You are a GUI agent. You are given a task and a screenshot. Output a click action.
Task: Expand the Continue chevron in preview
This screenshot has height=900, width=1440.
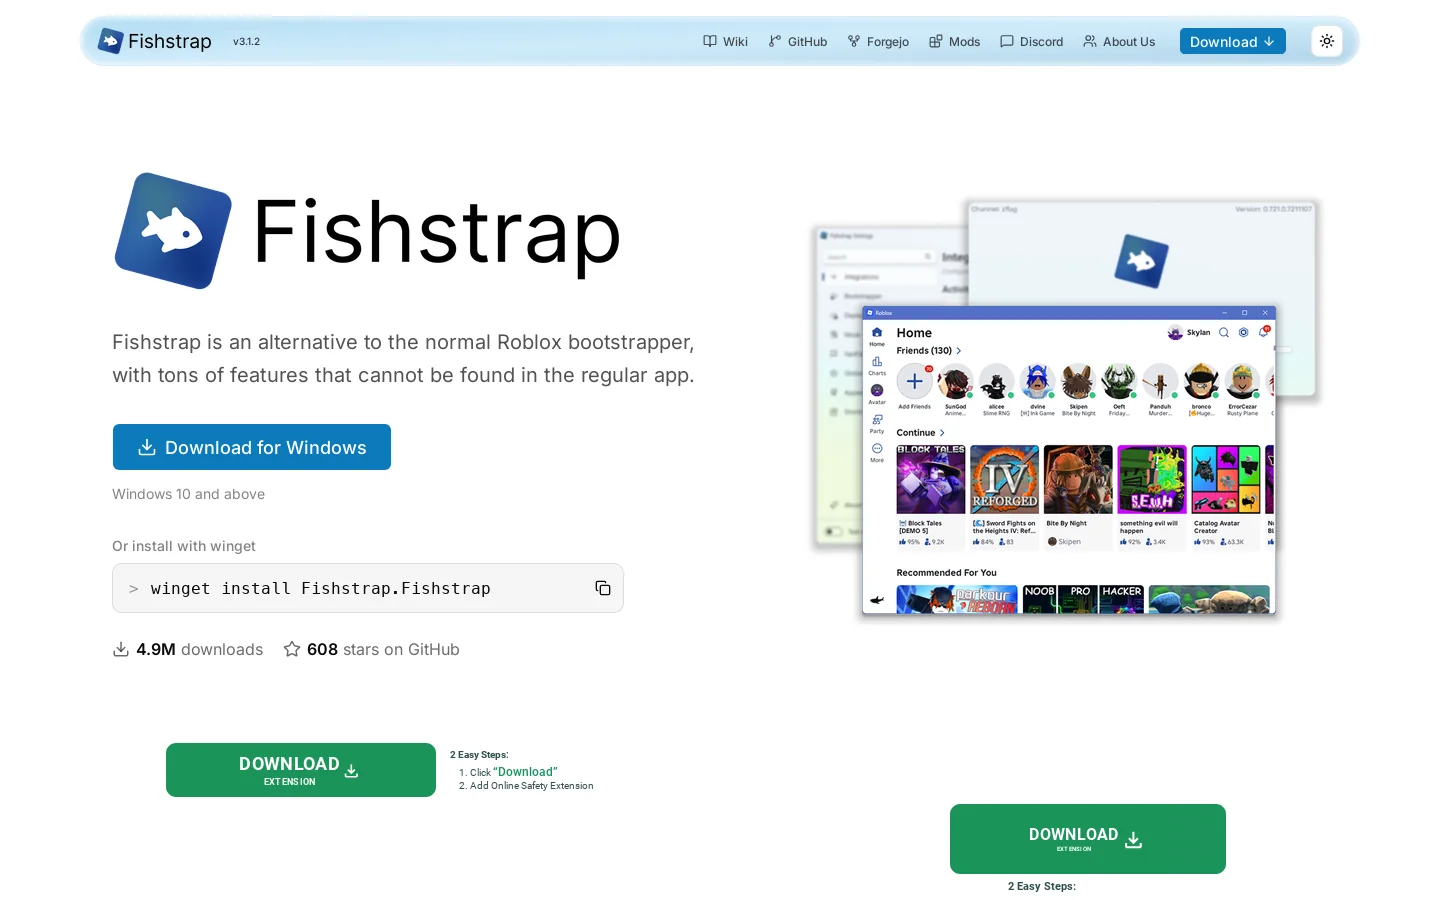[x=942, y=433]
